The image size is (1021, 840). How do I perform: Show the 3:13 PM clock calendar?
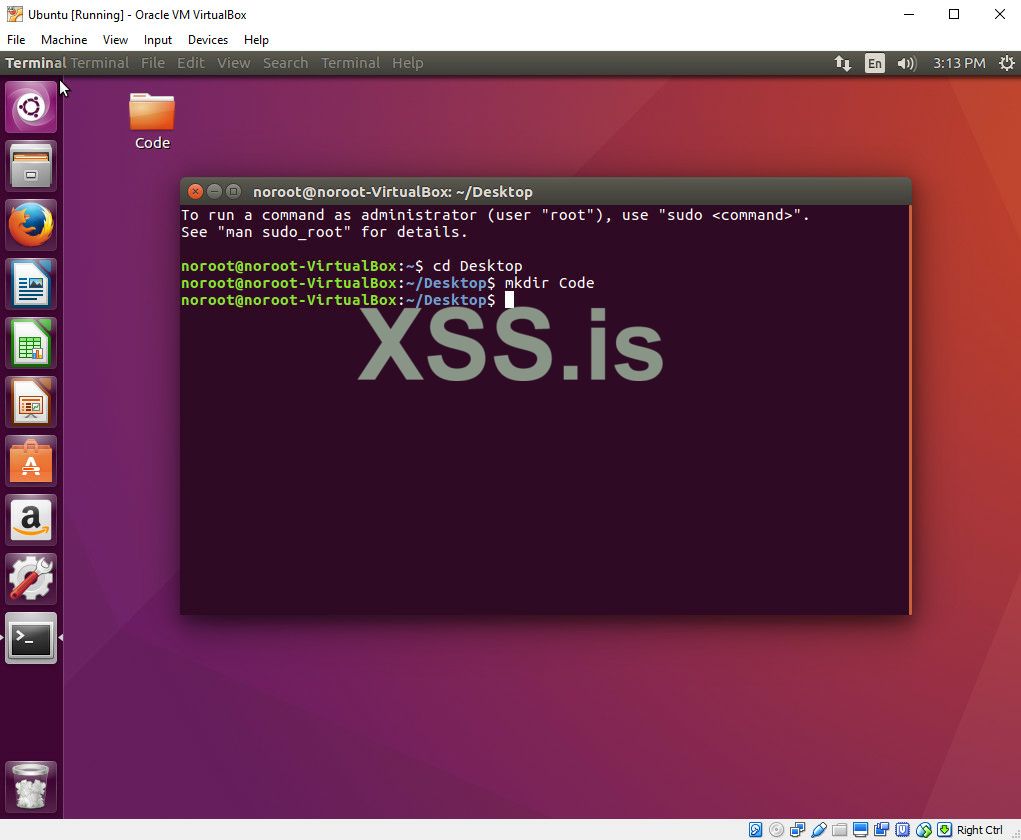point(958,63)
